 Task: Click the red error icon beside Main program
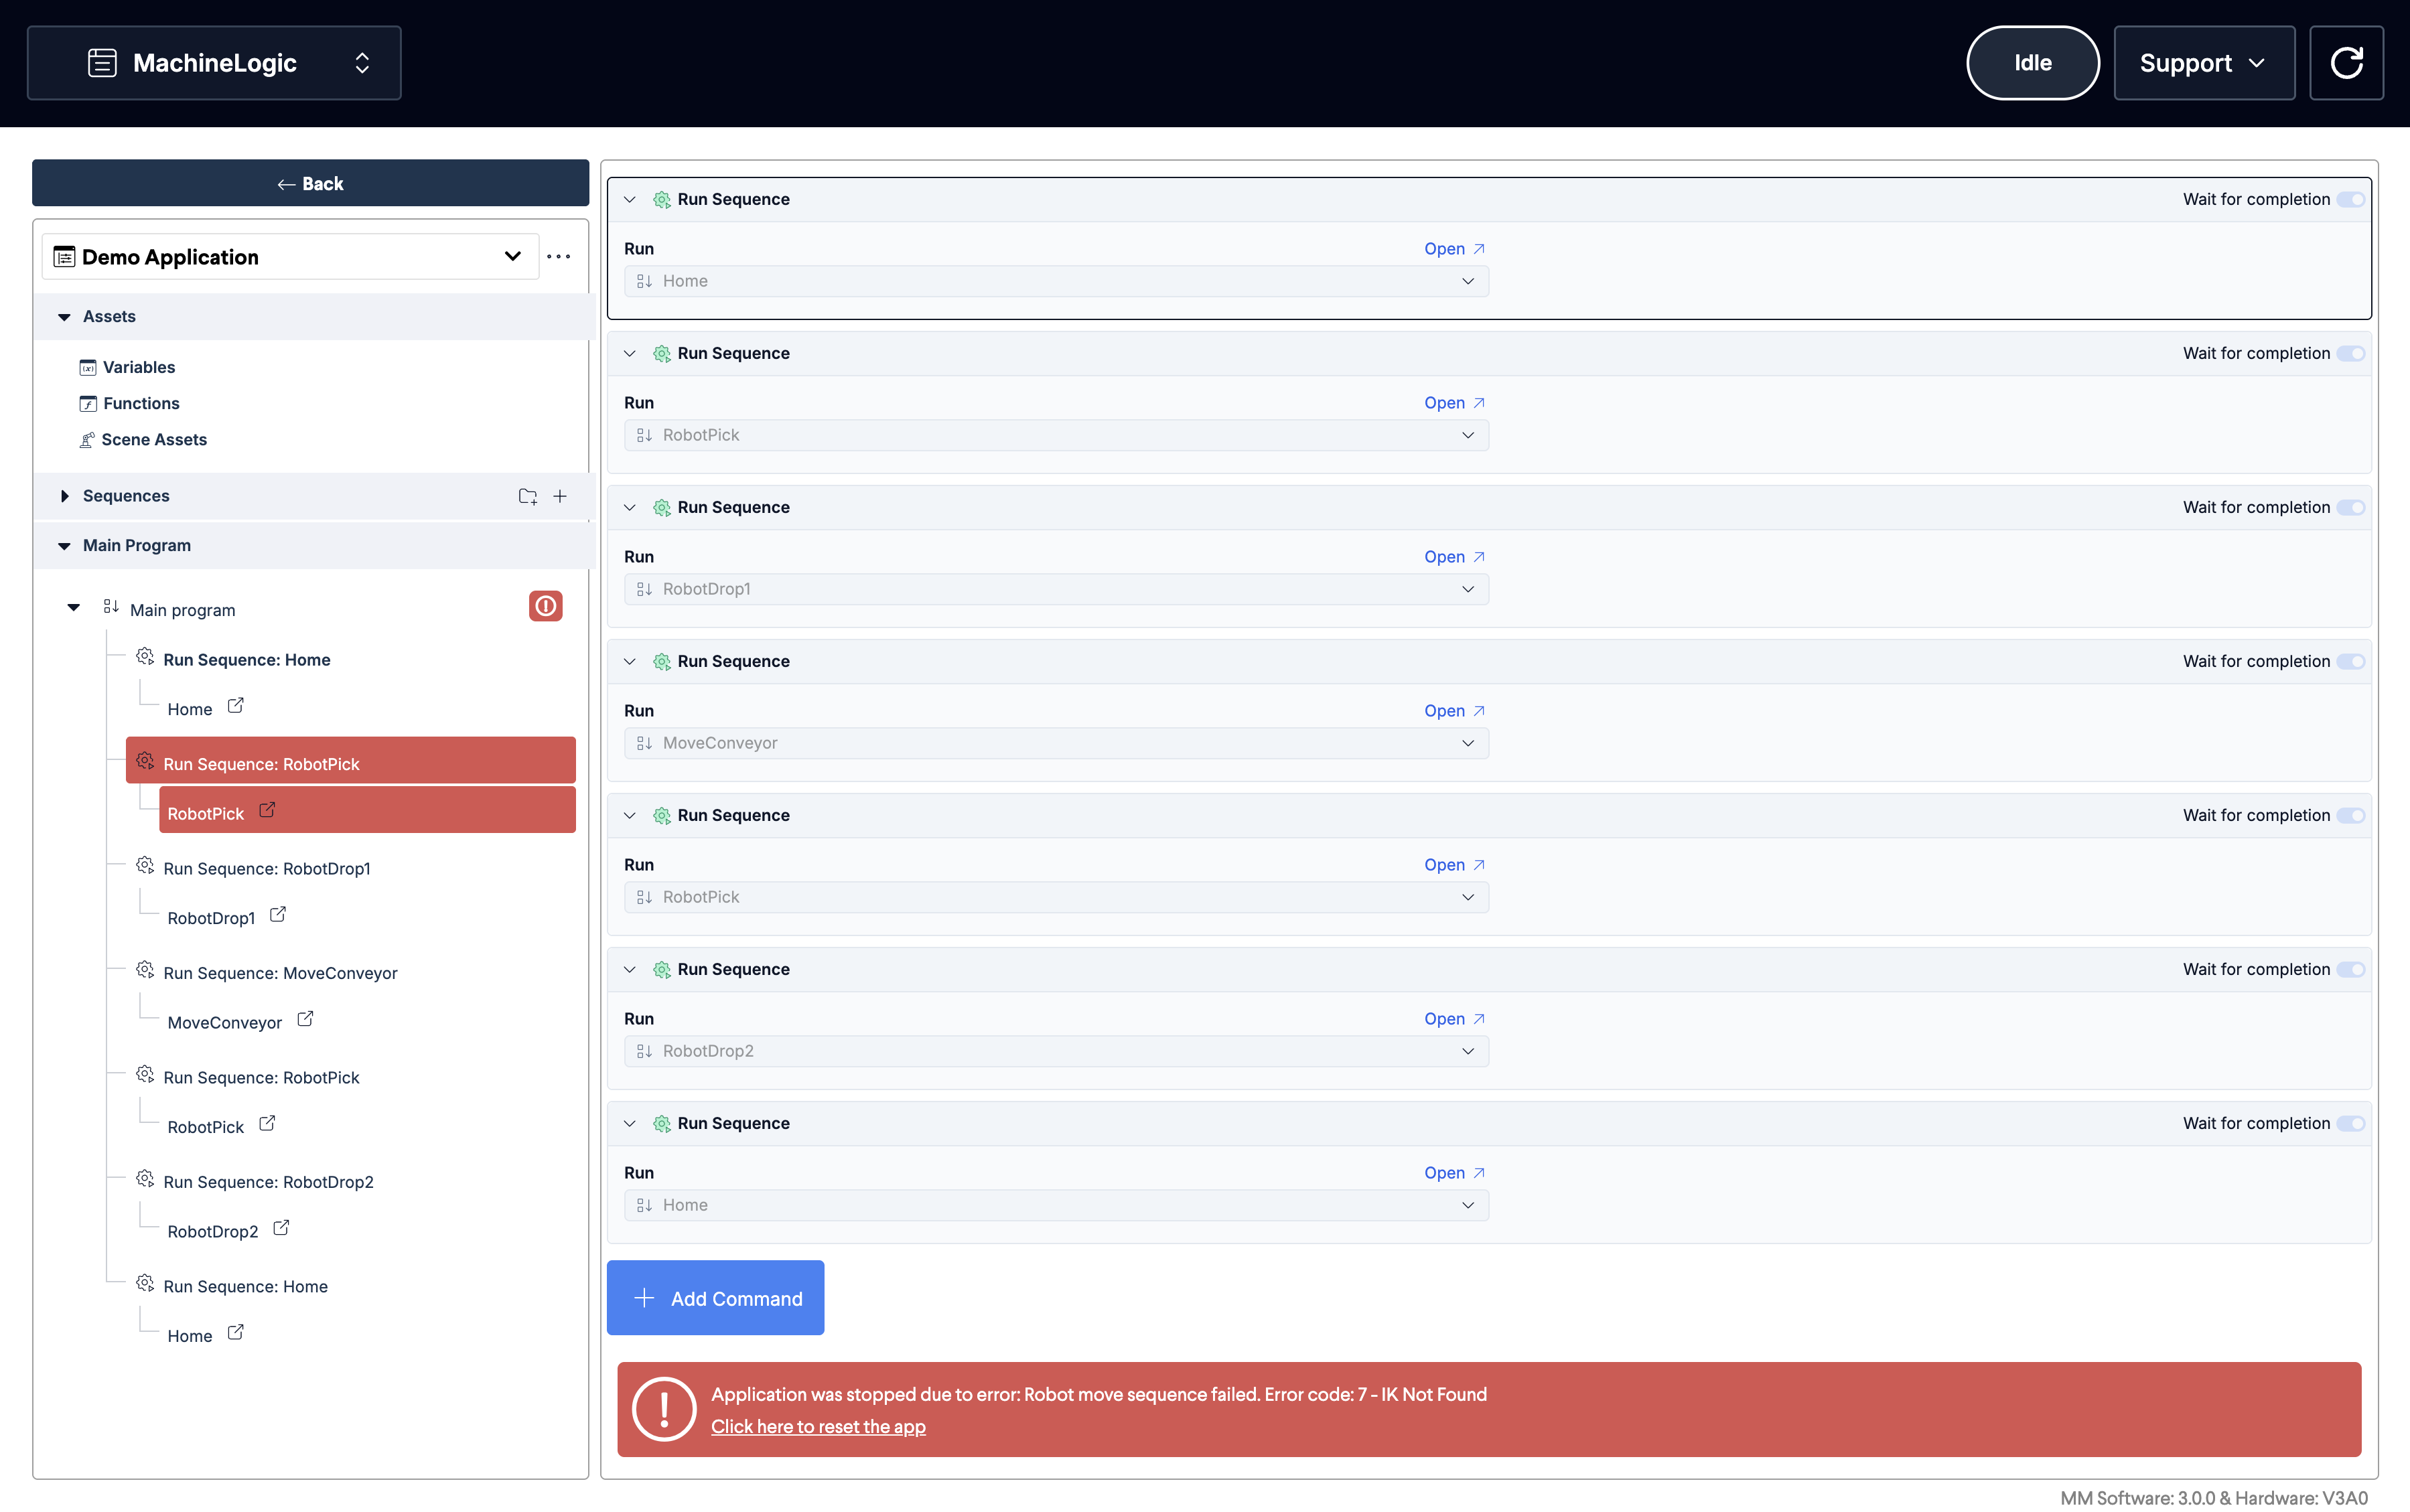(546, 606)
